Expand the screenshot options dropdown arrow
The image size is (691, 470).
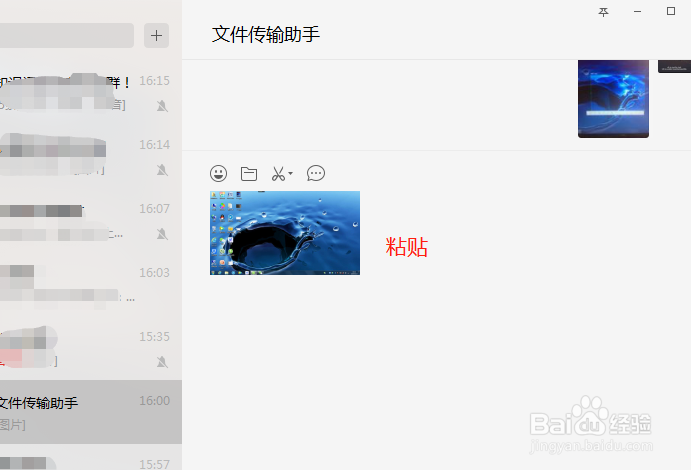pyautogui.click(x=290, y=173)
